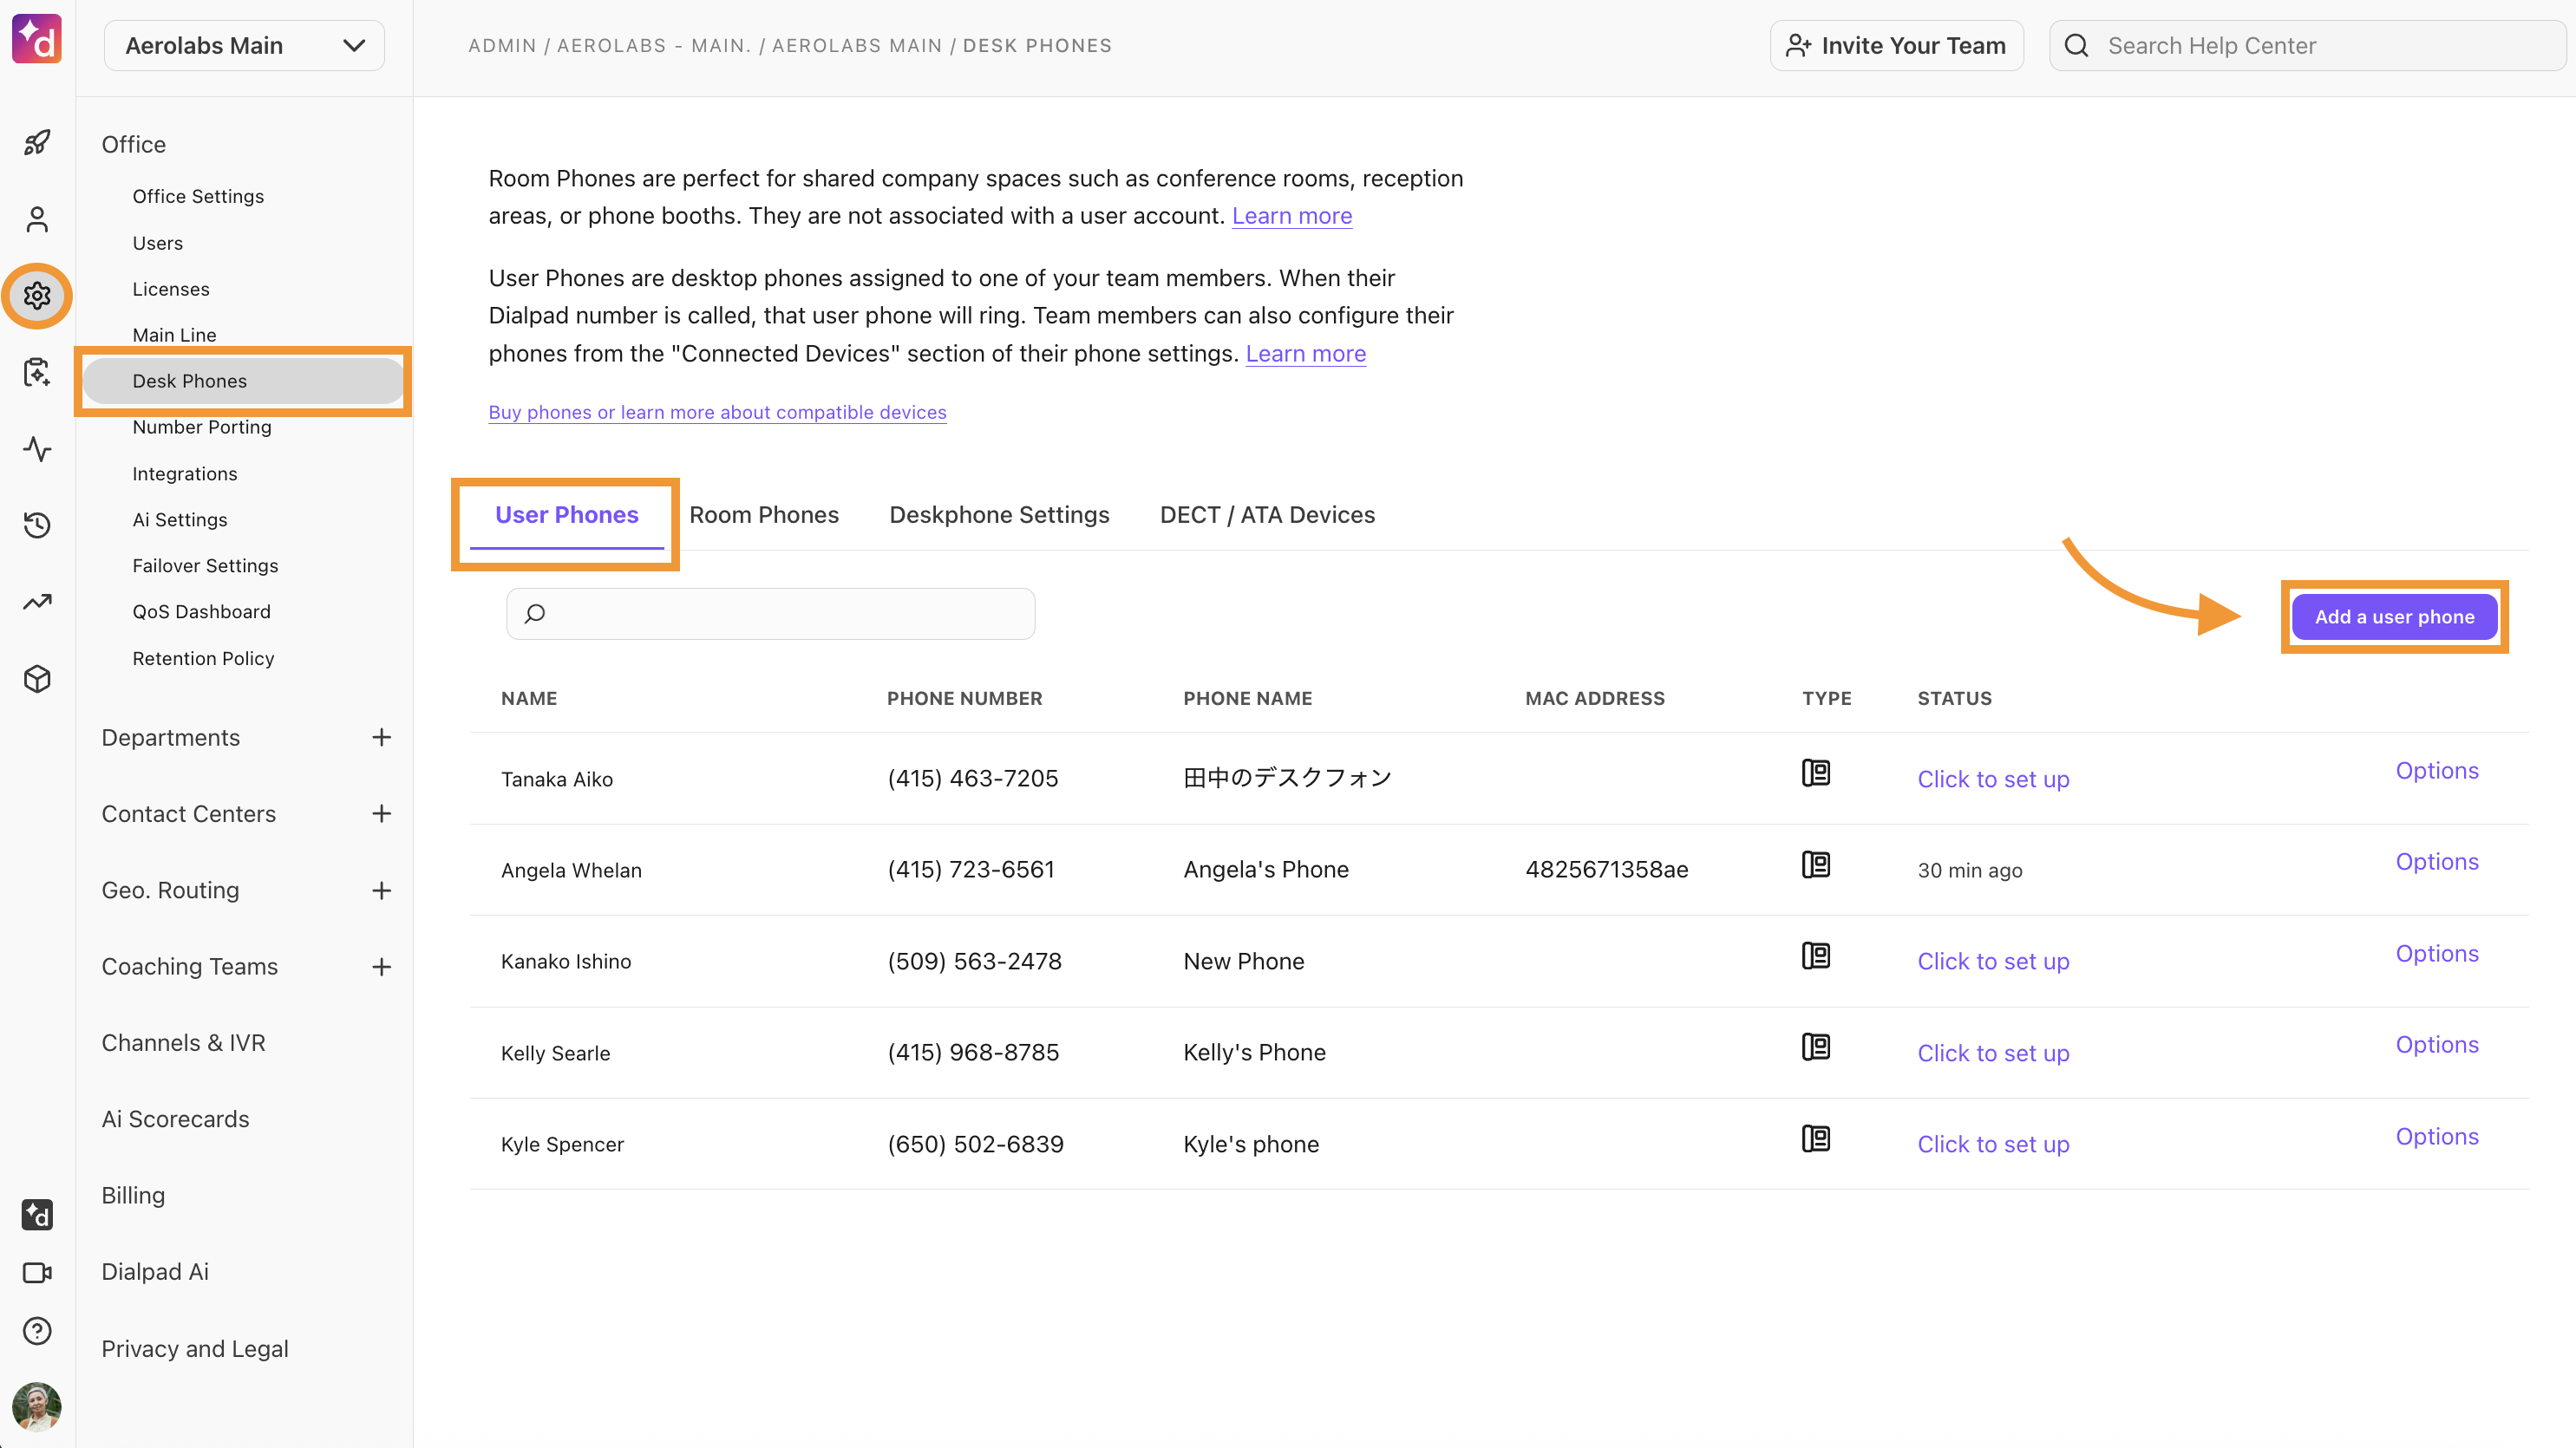
Task: Open Options for Kelly Searle
Action: tap(2437, 1045)
